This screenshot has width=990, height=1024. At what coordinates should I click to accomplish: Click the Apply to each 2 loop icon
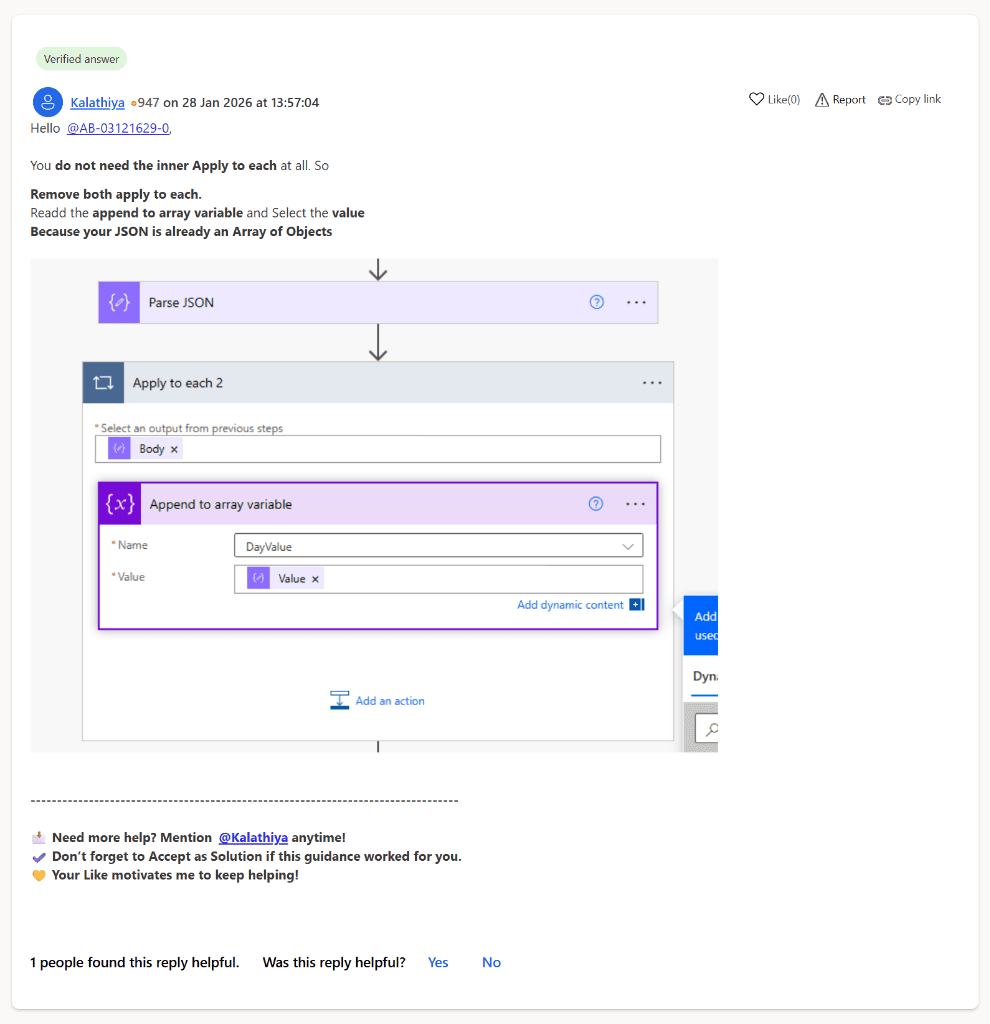pyautogui.click(x=103, y=383)
